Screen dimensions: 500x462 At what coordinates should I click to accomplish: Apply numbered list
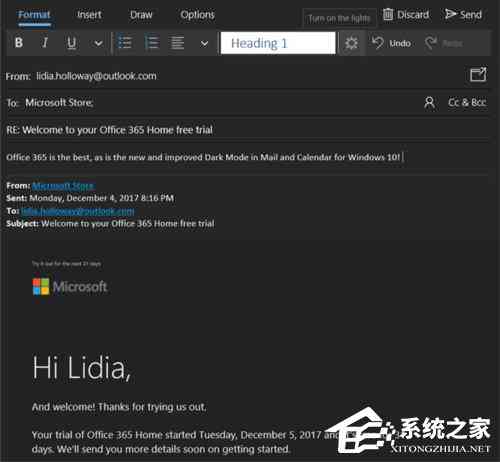151,43
